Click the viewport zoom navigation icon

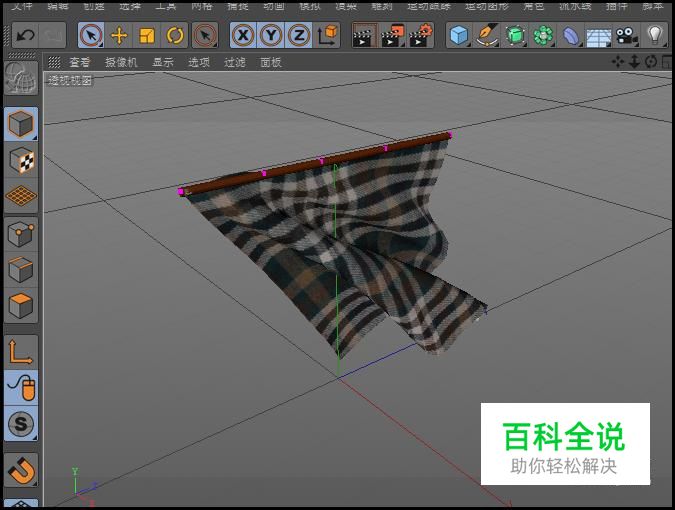(634, 62)
